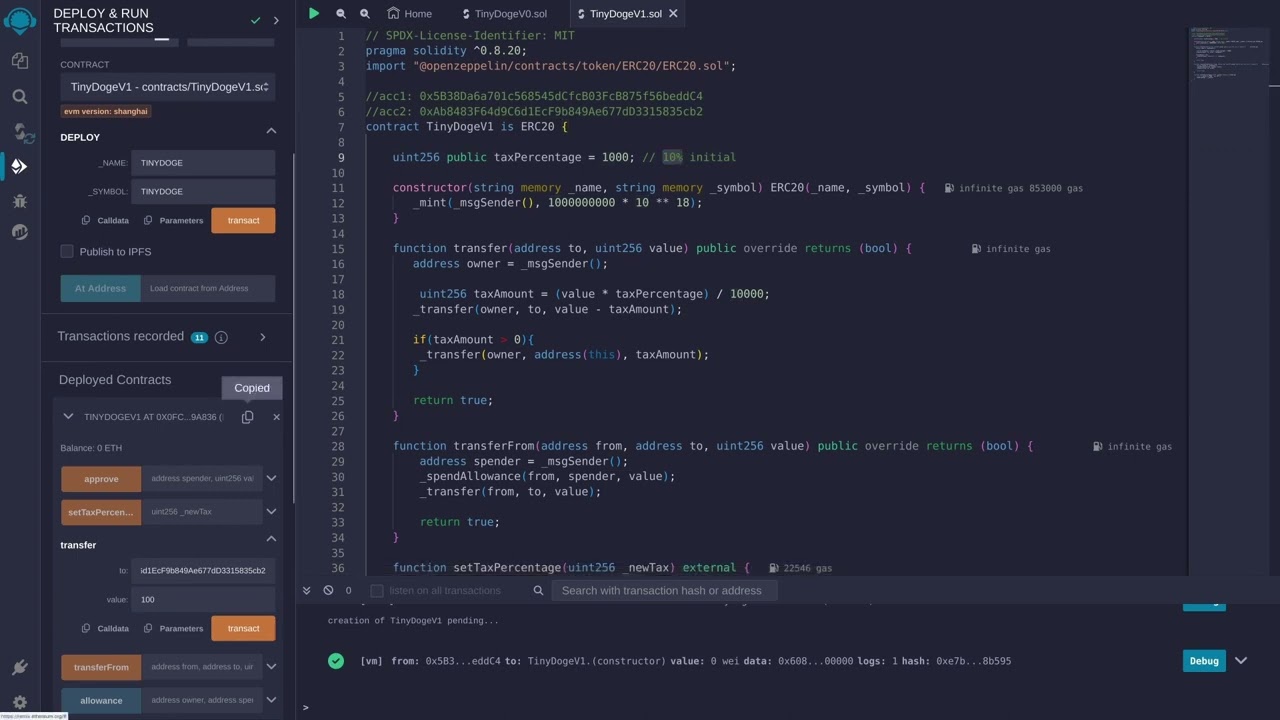The width and height of the screenshot is (1280, 720).
Task: Click the green check plugin status icon
Action: [256, 20]
